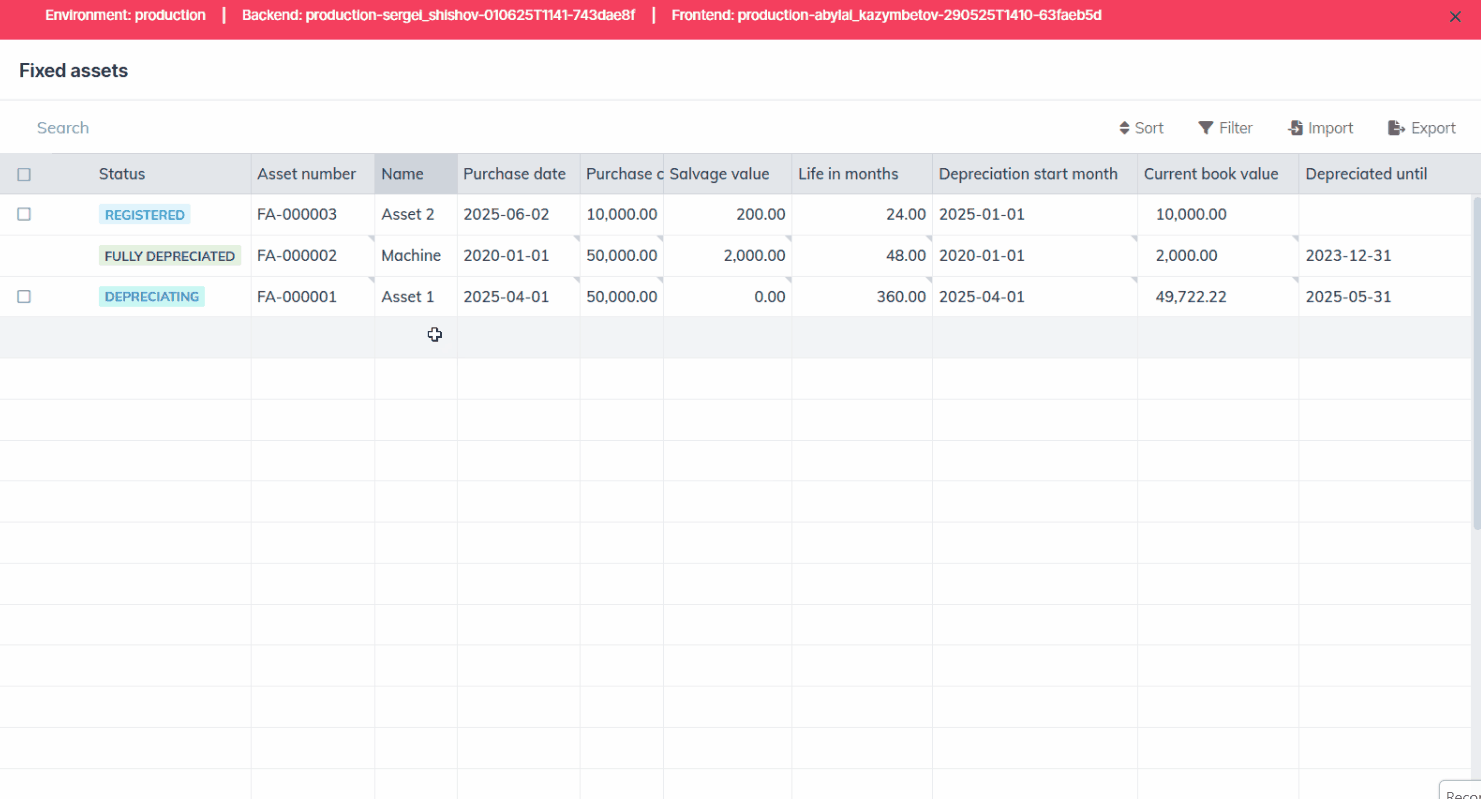Open Sort options
Viewport: 1481px width, 799px height.
[x=1141, y=128]
